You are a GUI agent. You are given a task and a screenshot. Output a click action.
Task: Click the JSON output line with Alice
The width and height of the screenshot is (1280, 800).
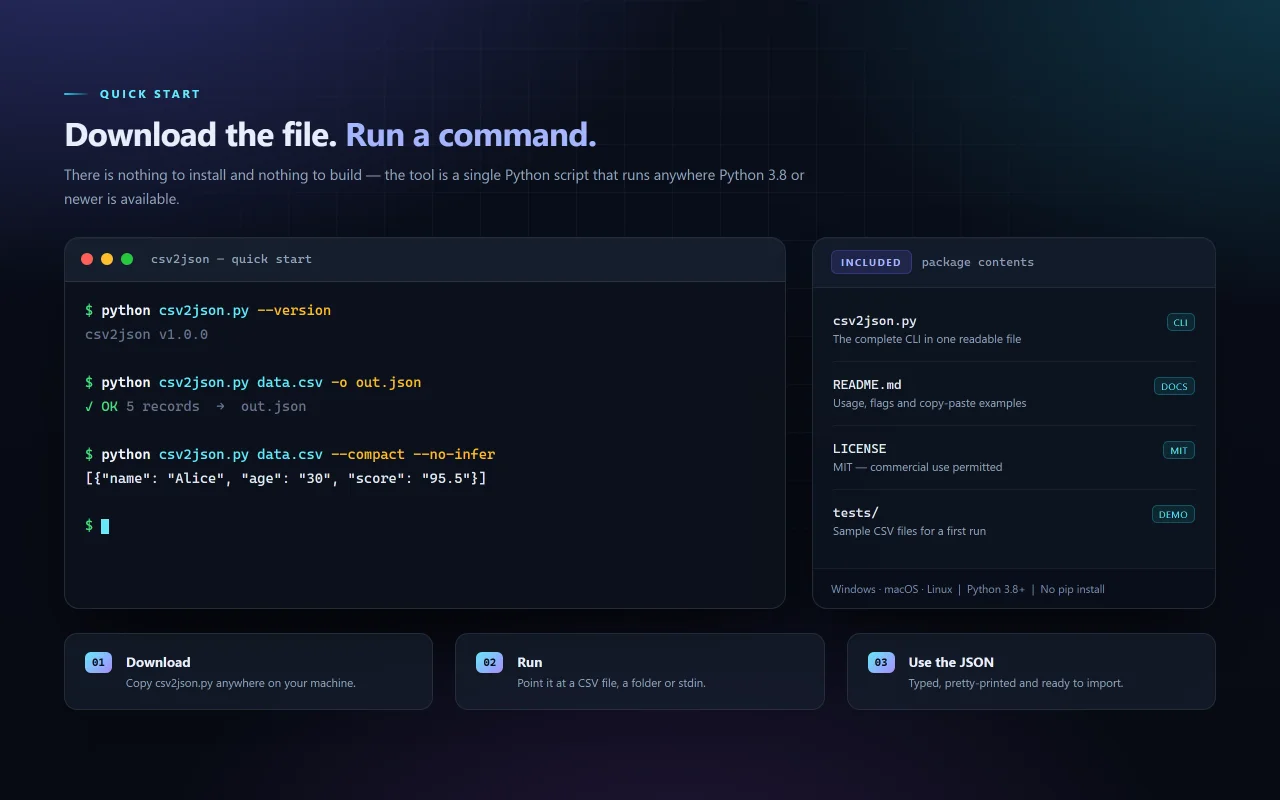click(x=286, y=478)
